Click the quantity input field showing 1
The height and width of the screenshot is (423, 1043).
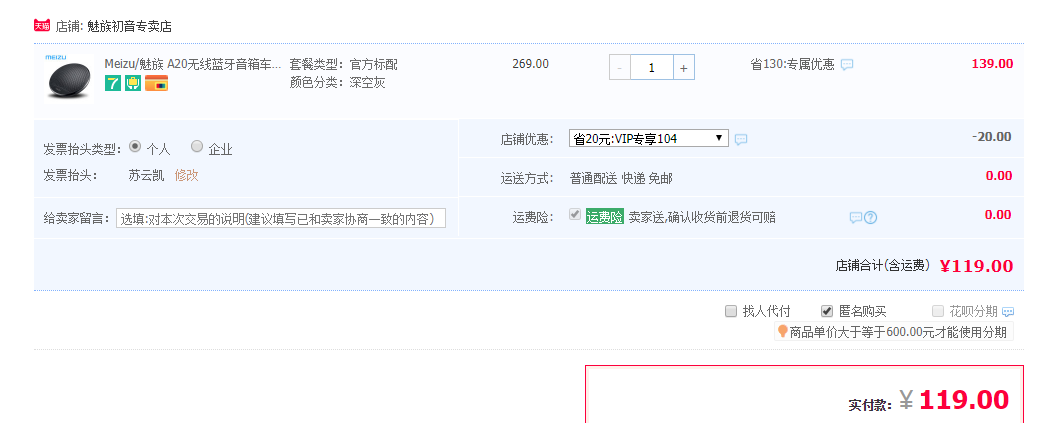[652, 67]
